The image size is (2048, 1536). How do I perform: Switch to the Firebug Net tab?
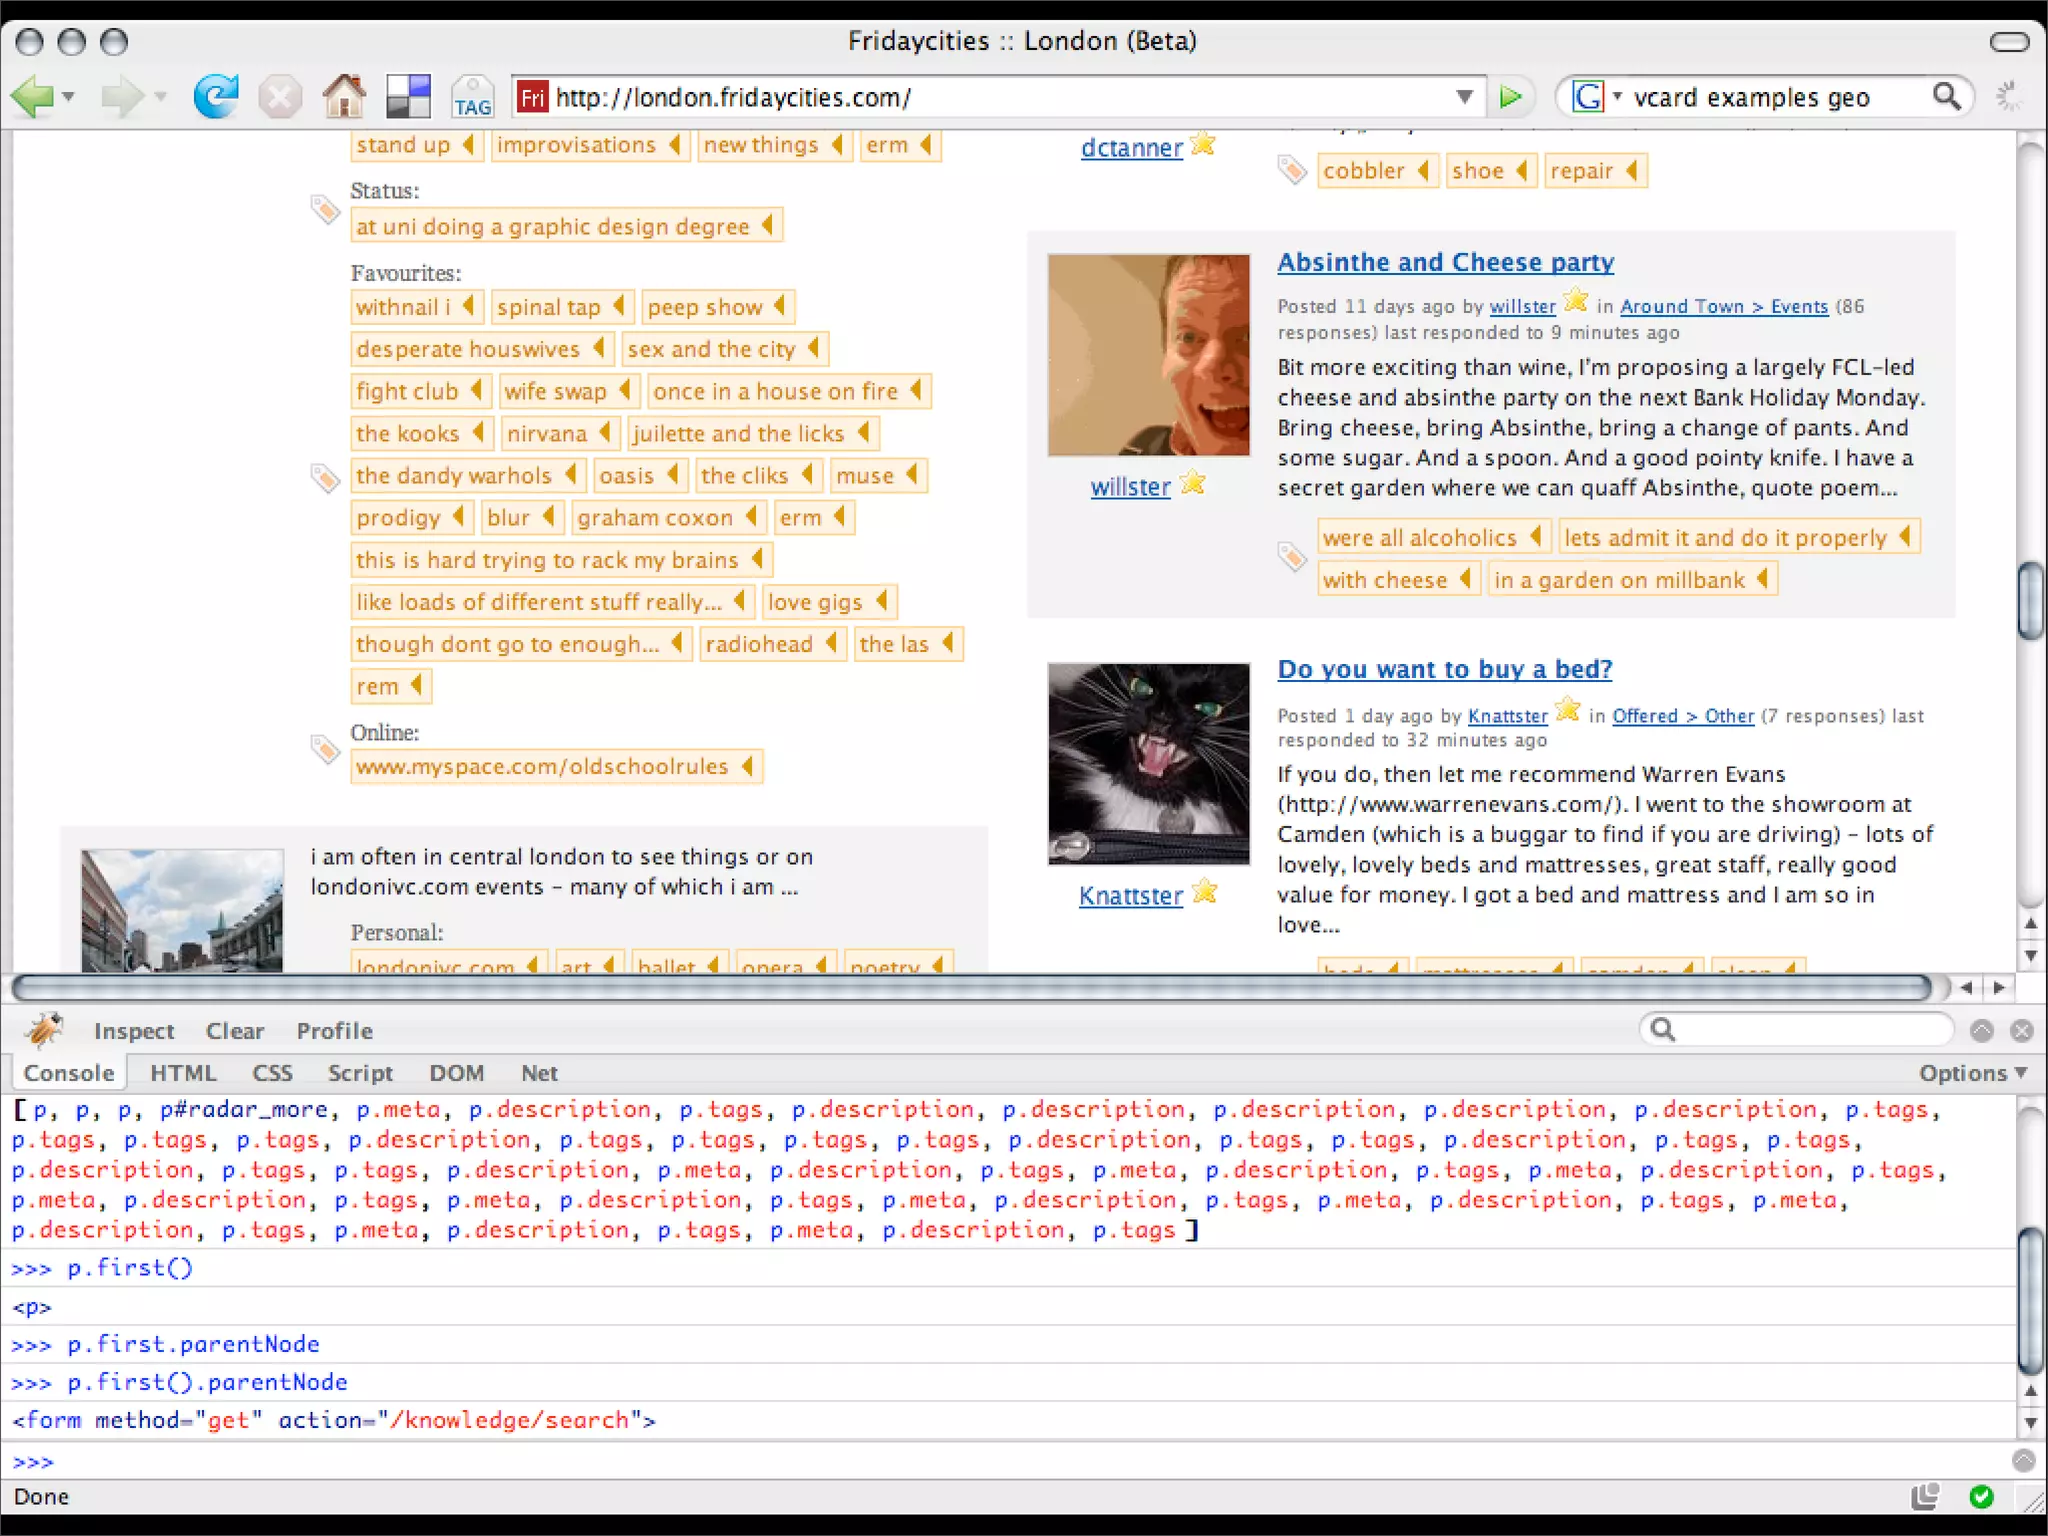tap(539, 1073)
